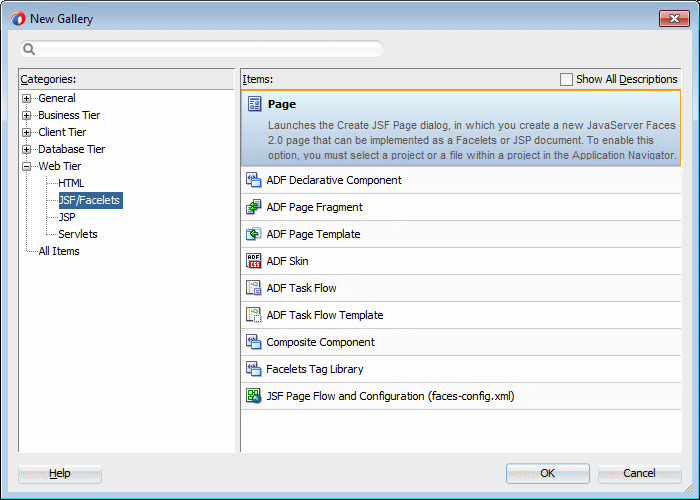Select HTML under Web Tier
The width and height of the screenshot is (700, 500).
click(71, 183)
